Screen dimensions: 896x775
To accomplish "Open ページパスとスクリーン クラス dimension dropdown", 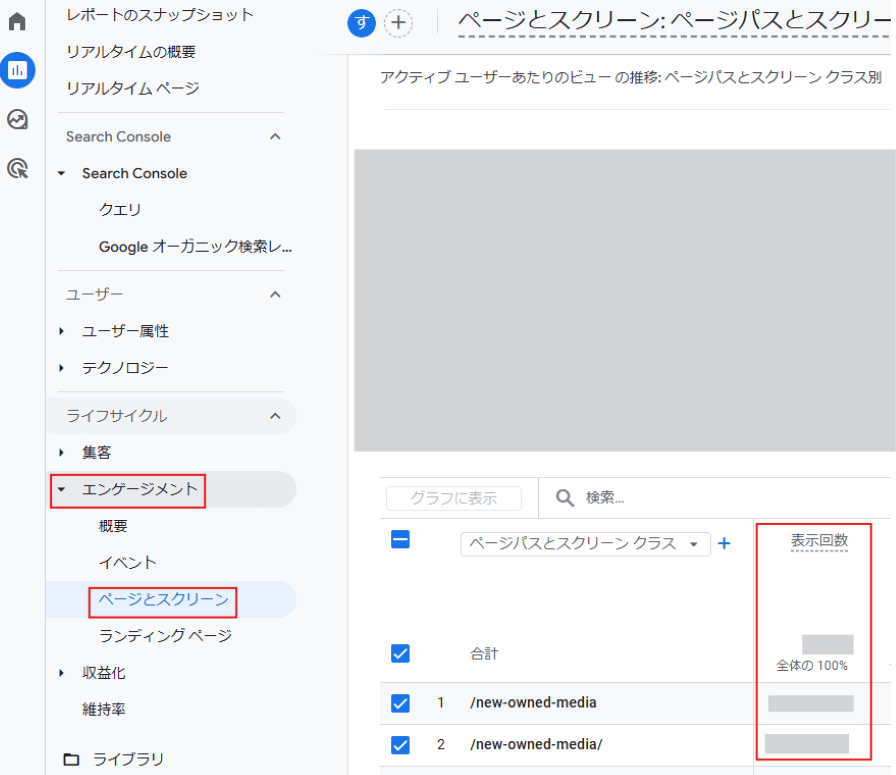I will click(585, 544).
